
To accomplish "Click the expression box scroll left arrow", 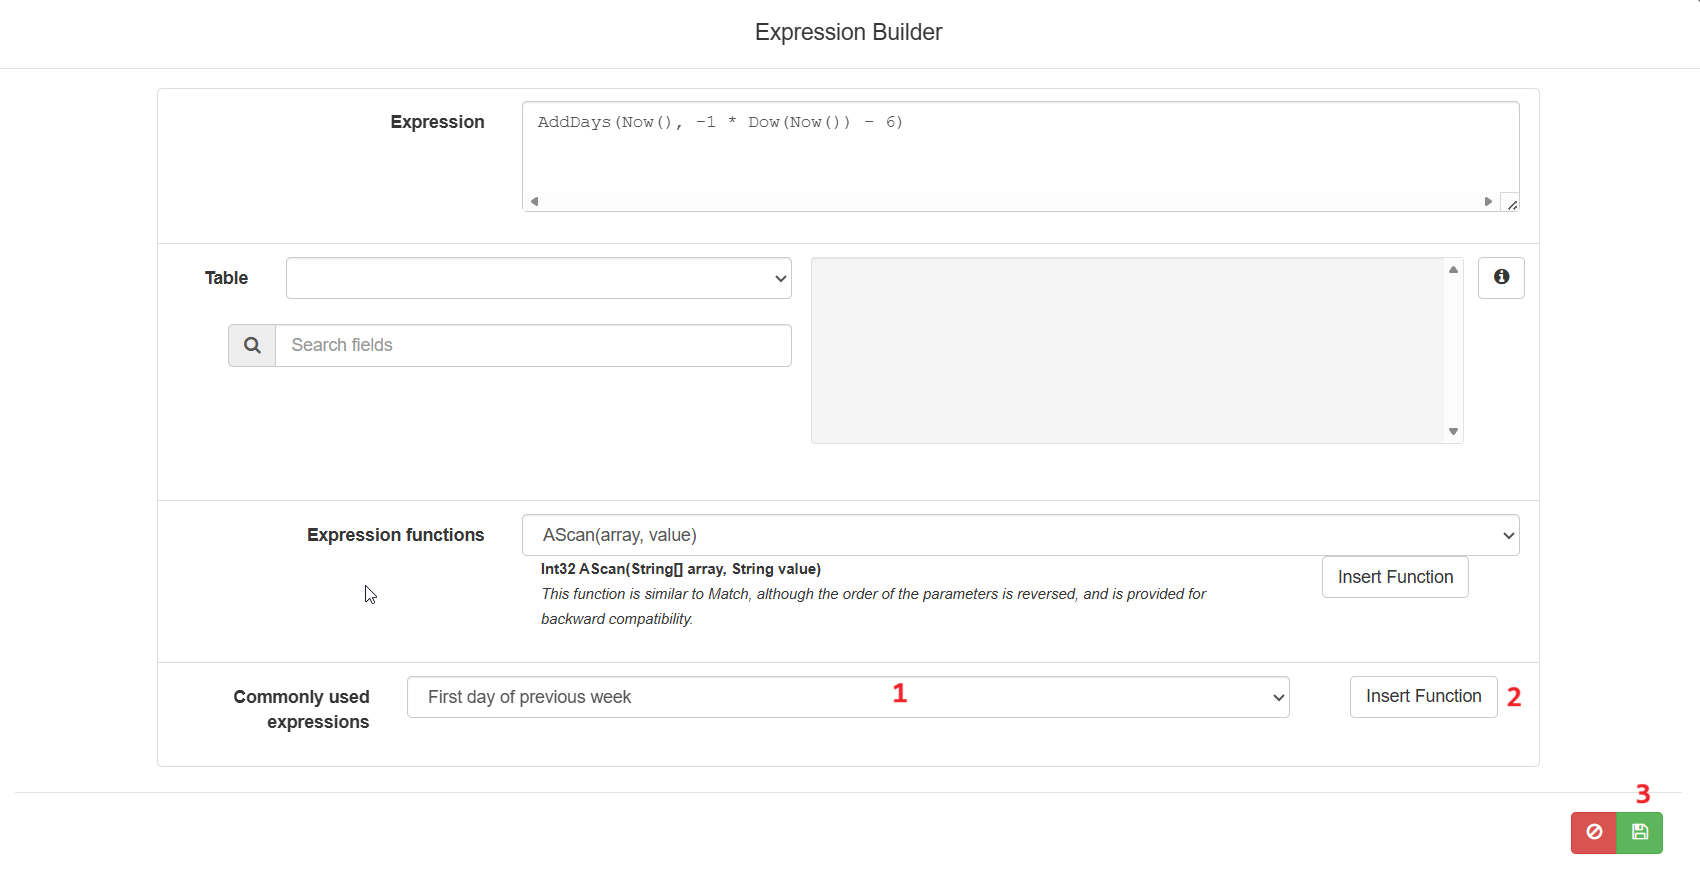I will pos(535,201).
